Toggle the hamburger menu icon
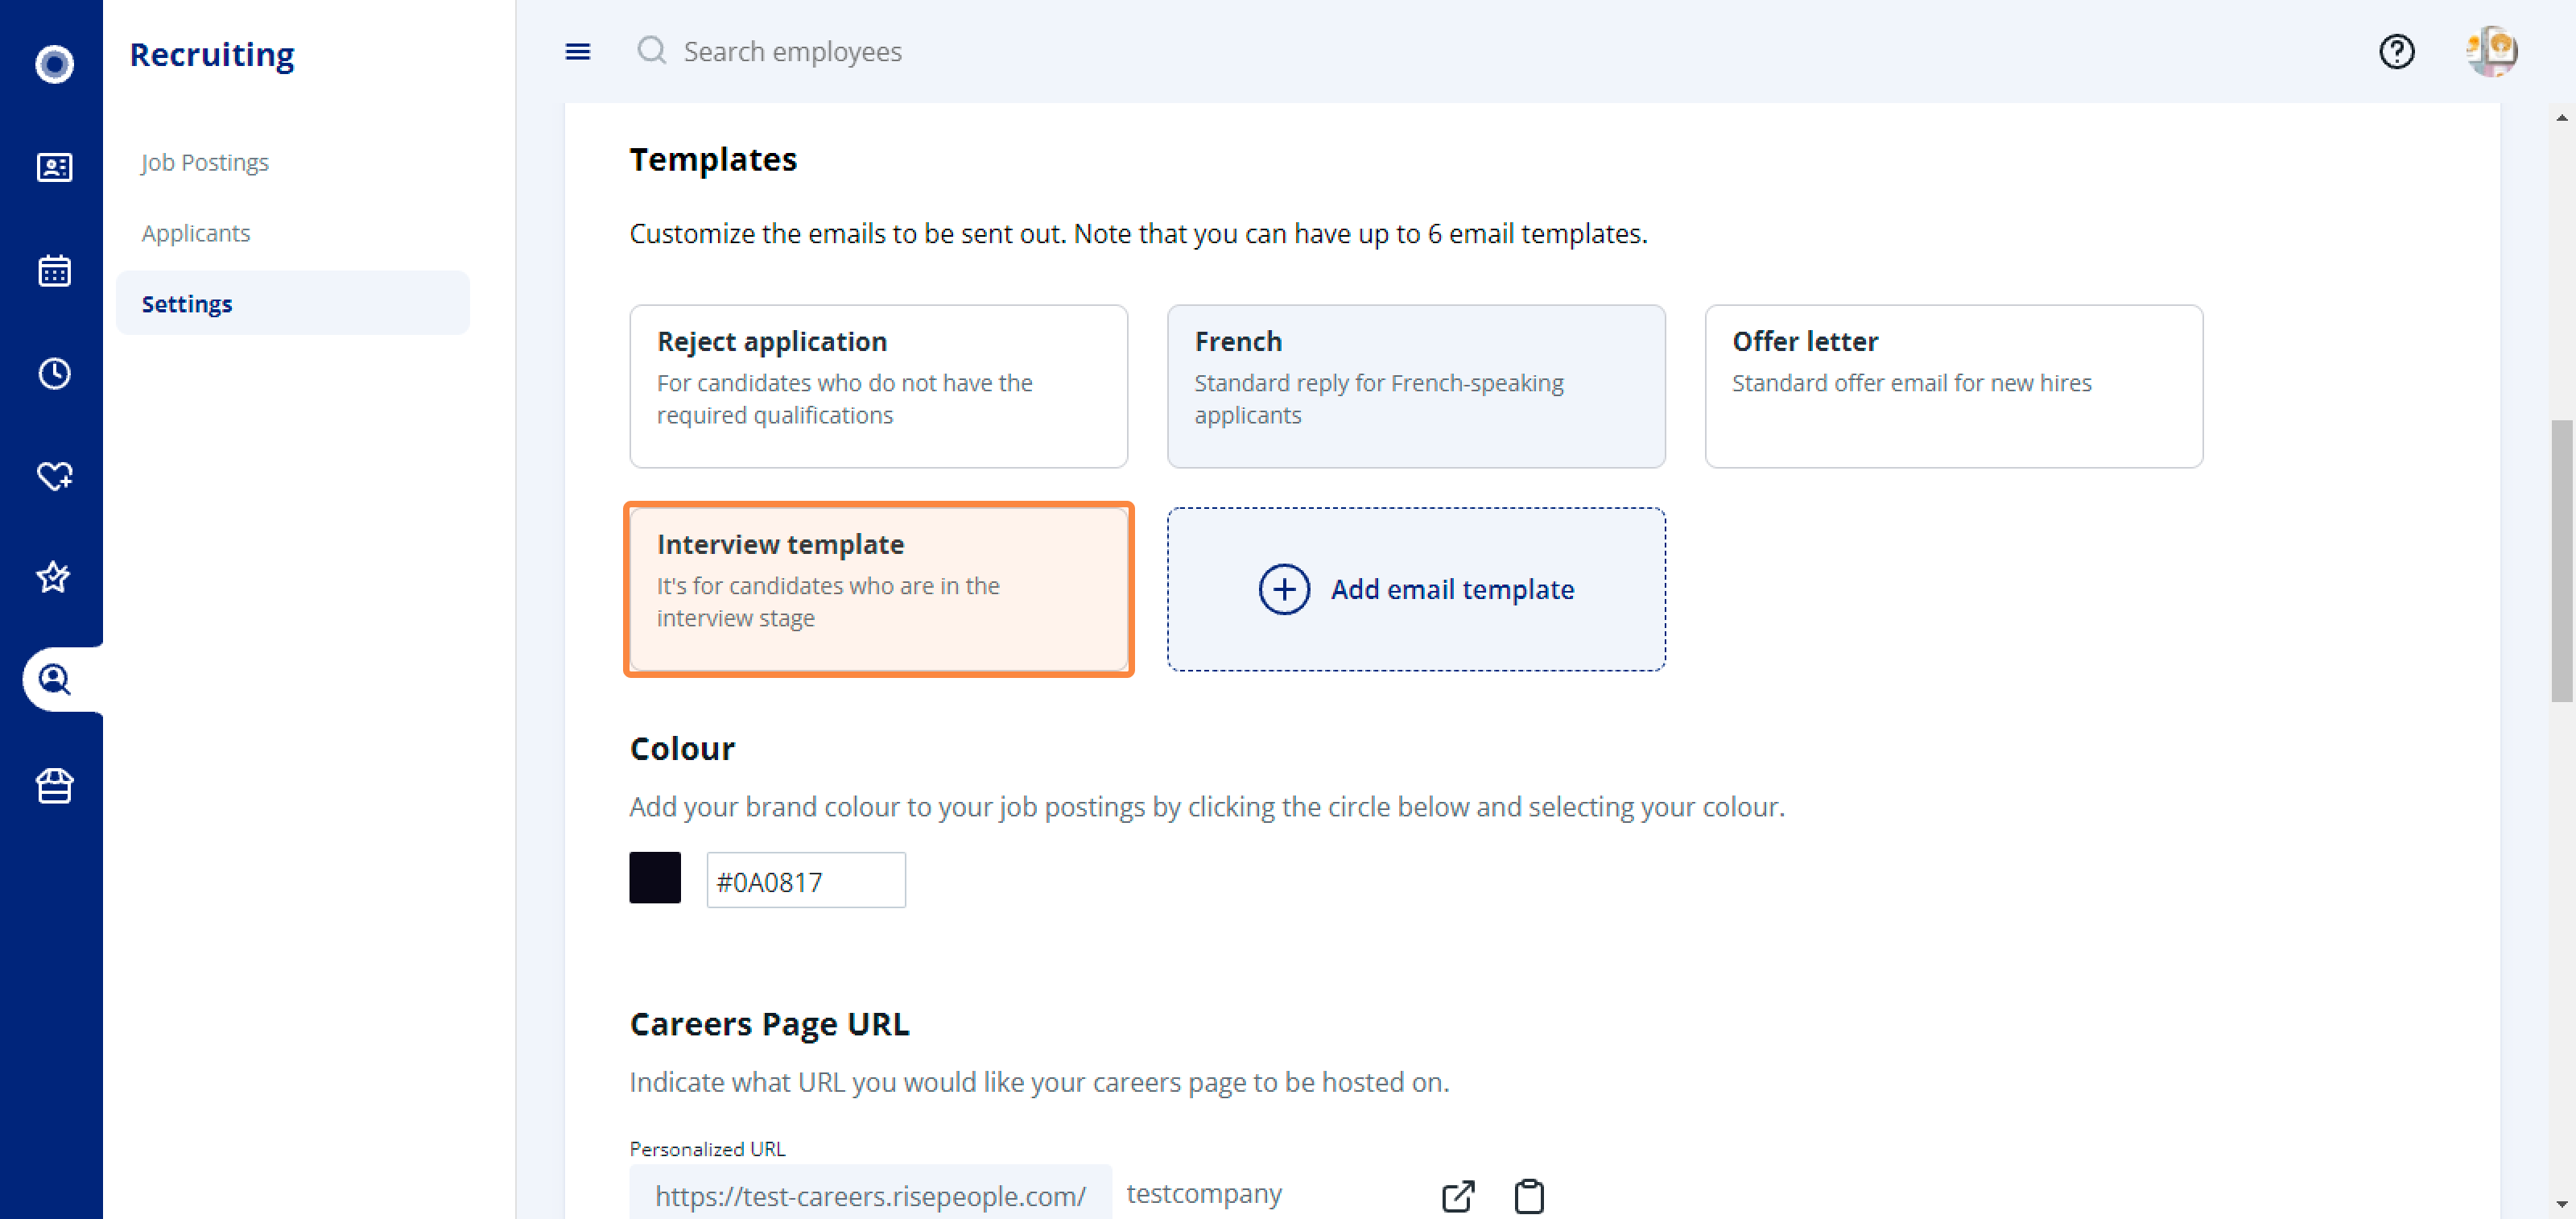 pyautogui.click(x=578, y=51)
